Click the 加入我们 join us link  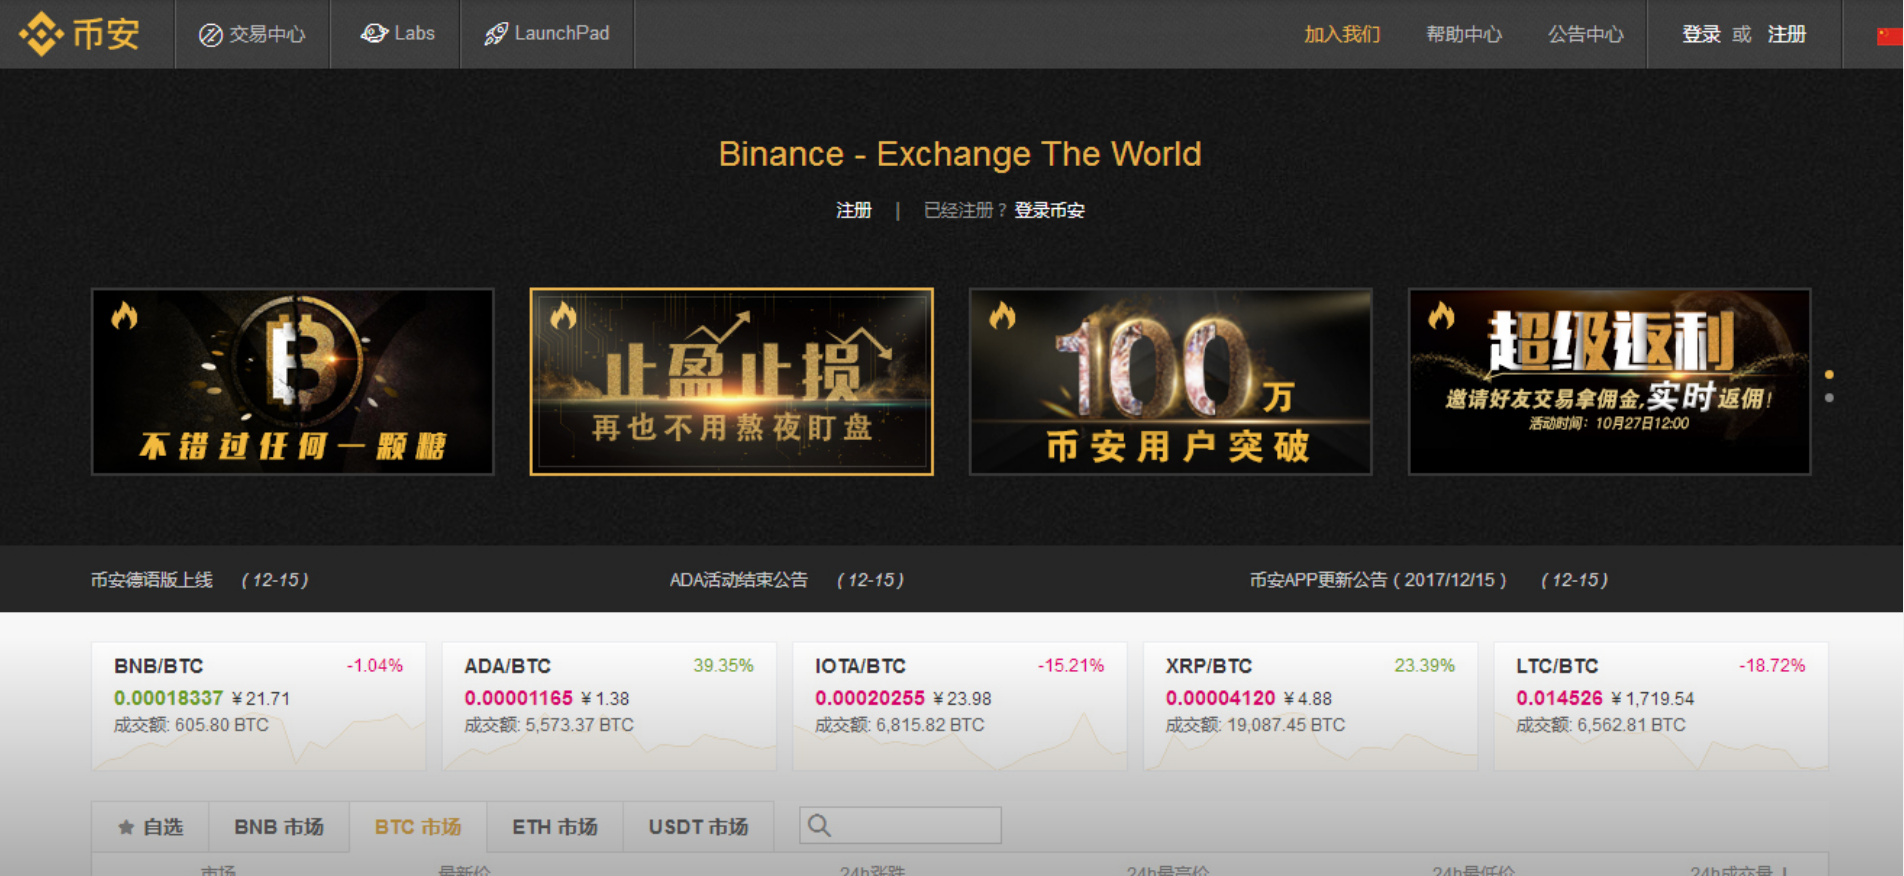pos(1342,34)
